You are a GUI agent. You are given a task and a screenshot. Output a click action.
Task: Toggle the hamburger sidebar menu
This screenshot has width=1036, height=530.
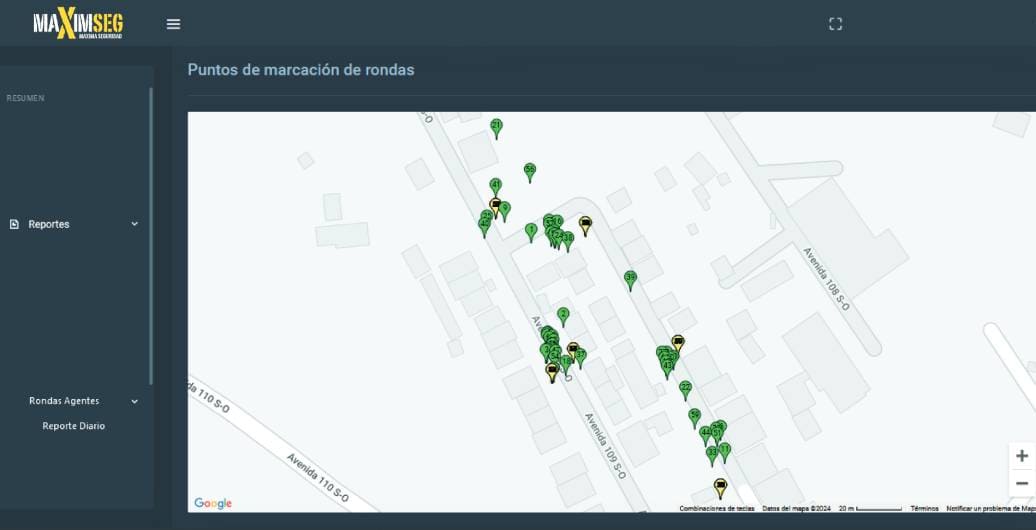pos(173,24)
